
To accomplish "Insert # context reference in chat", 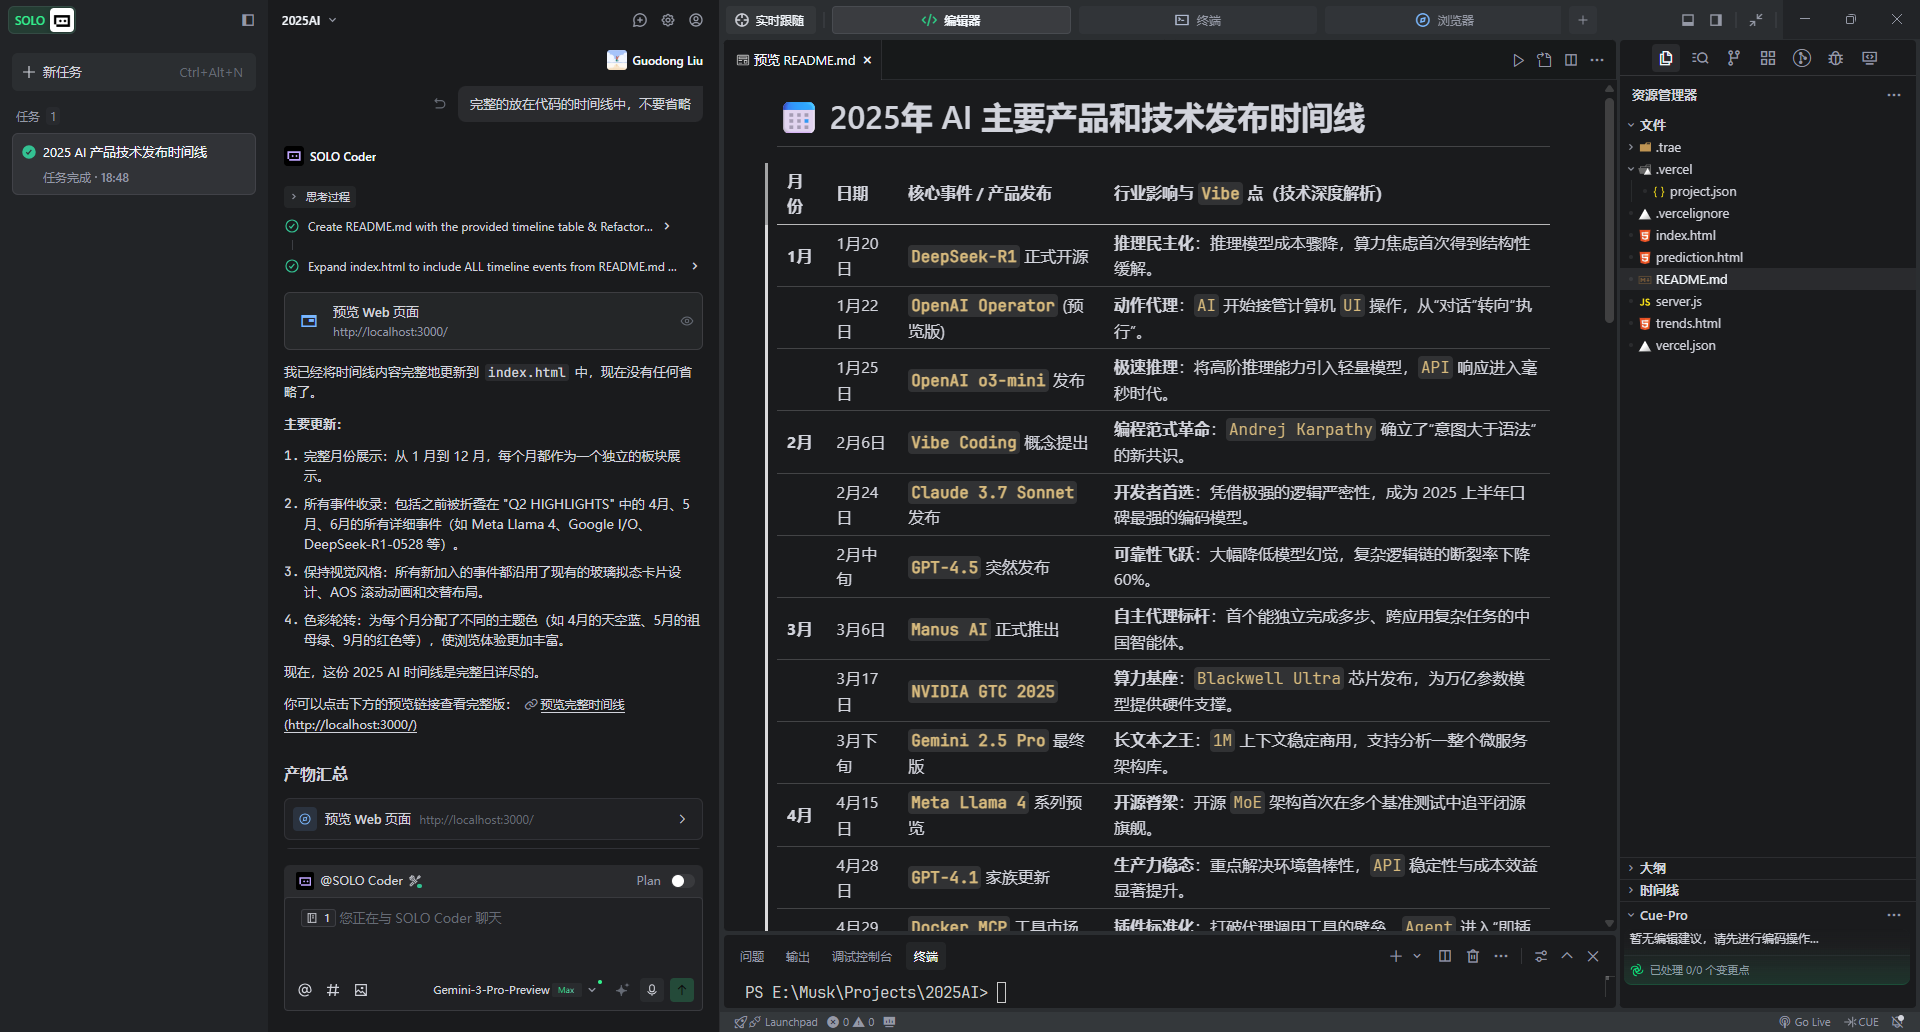I will click(x=333, y=990).
